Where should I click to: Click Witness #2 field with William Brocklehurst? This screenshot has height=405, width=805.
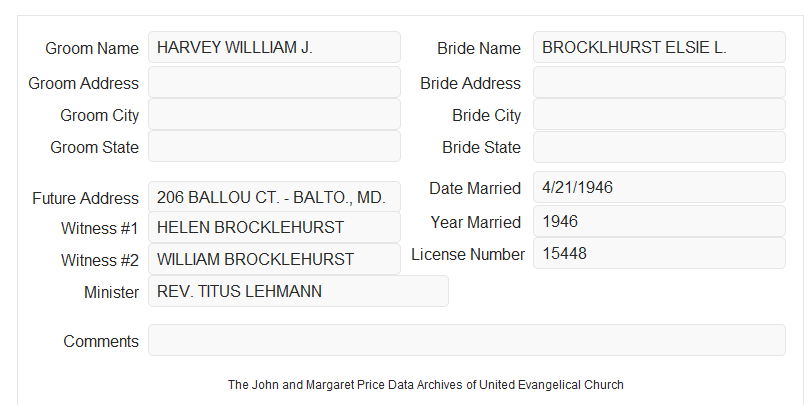[274, 259]
